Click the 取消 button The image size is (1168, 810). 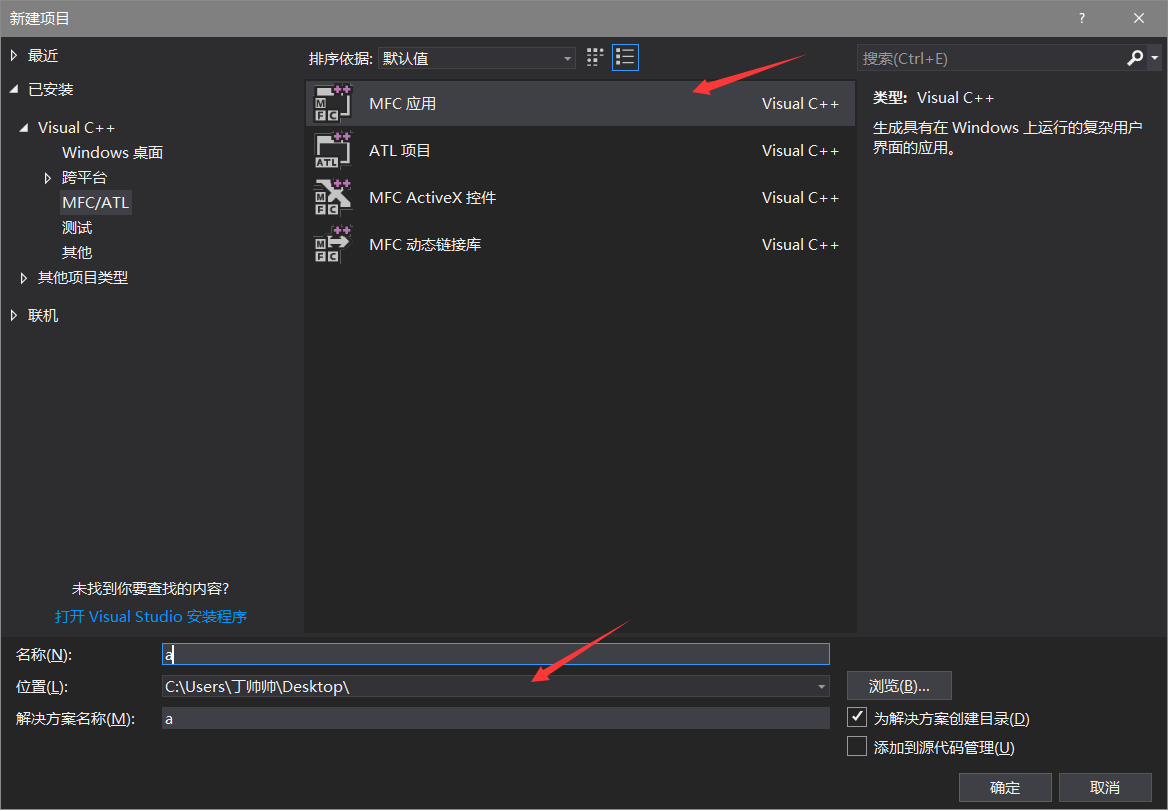click(1105, 788)
